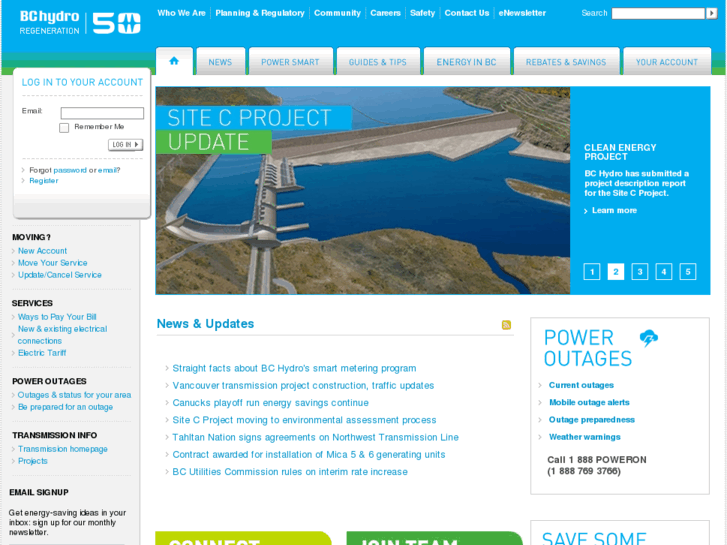
Task: Open Who We Are in the top menu
Action: (181, 13)
